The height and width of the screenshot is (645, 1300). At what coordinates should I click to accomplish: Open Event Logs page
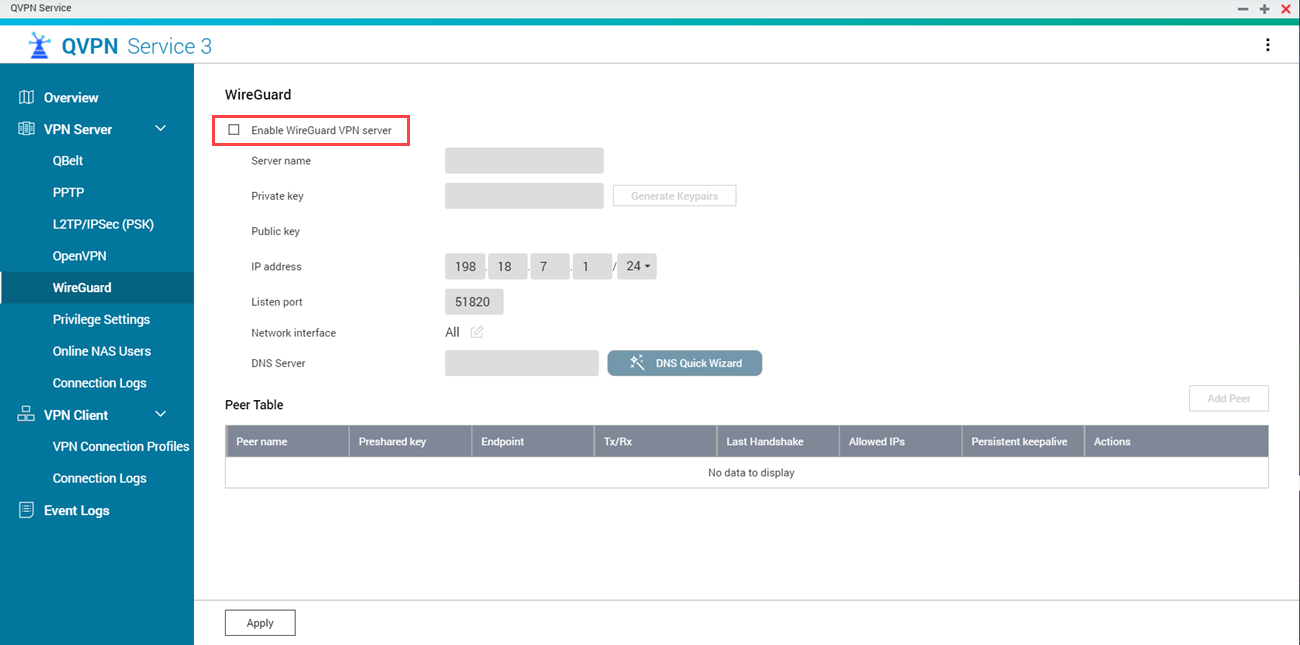(x=77, y=510)
